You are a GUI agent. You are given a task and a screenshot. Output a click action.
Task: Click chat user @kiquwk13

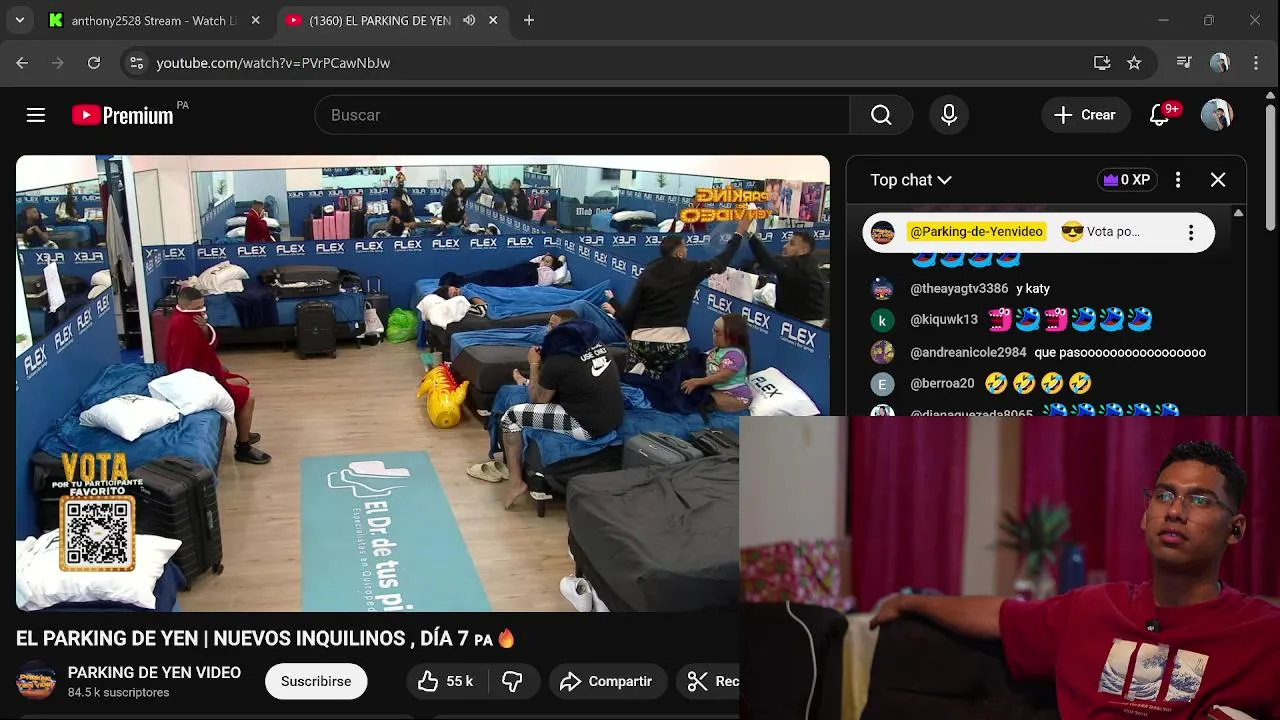tap(944, 320)
